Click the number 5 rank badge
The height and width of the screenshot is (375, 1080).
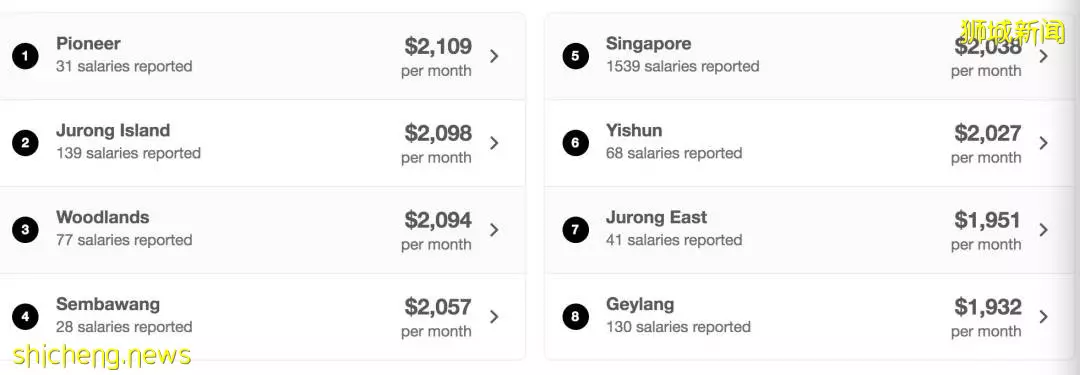(x=575, y=57)
